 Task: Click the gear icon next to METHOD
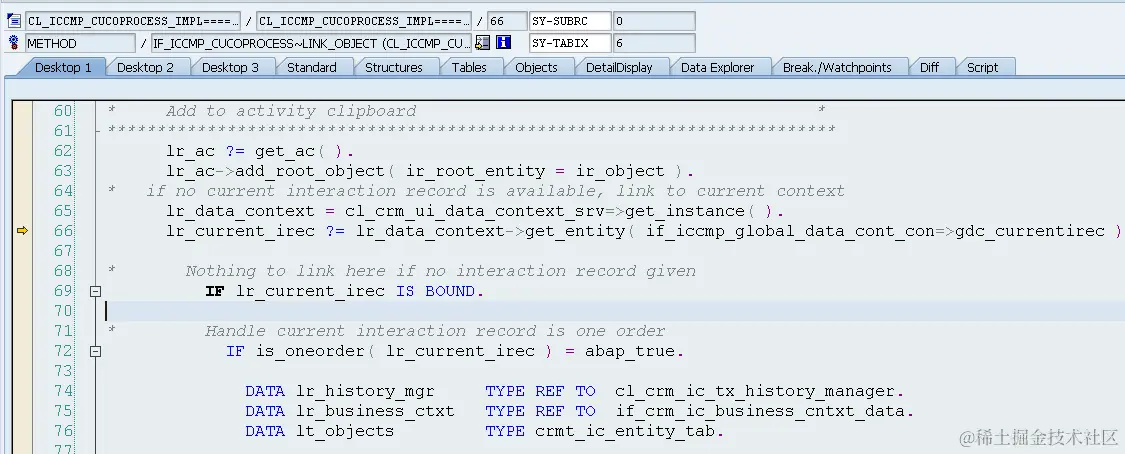point(14,43)
